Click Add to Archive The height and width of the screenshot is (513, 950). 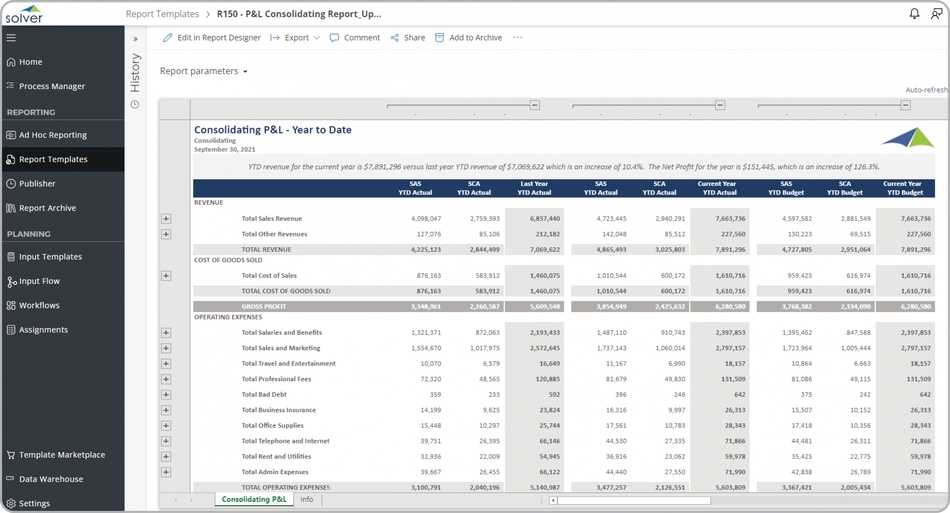(468, 38)
